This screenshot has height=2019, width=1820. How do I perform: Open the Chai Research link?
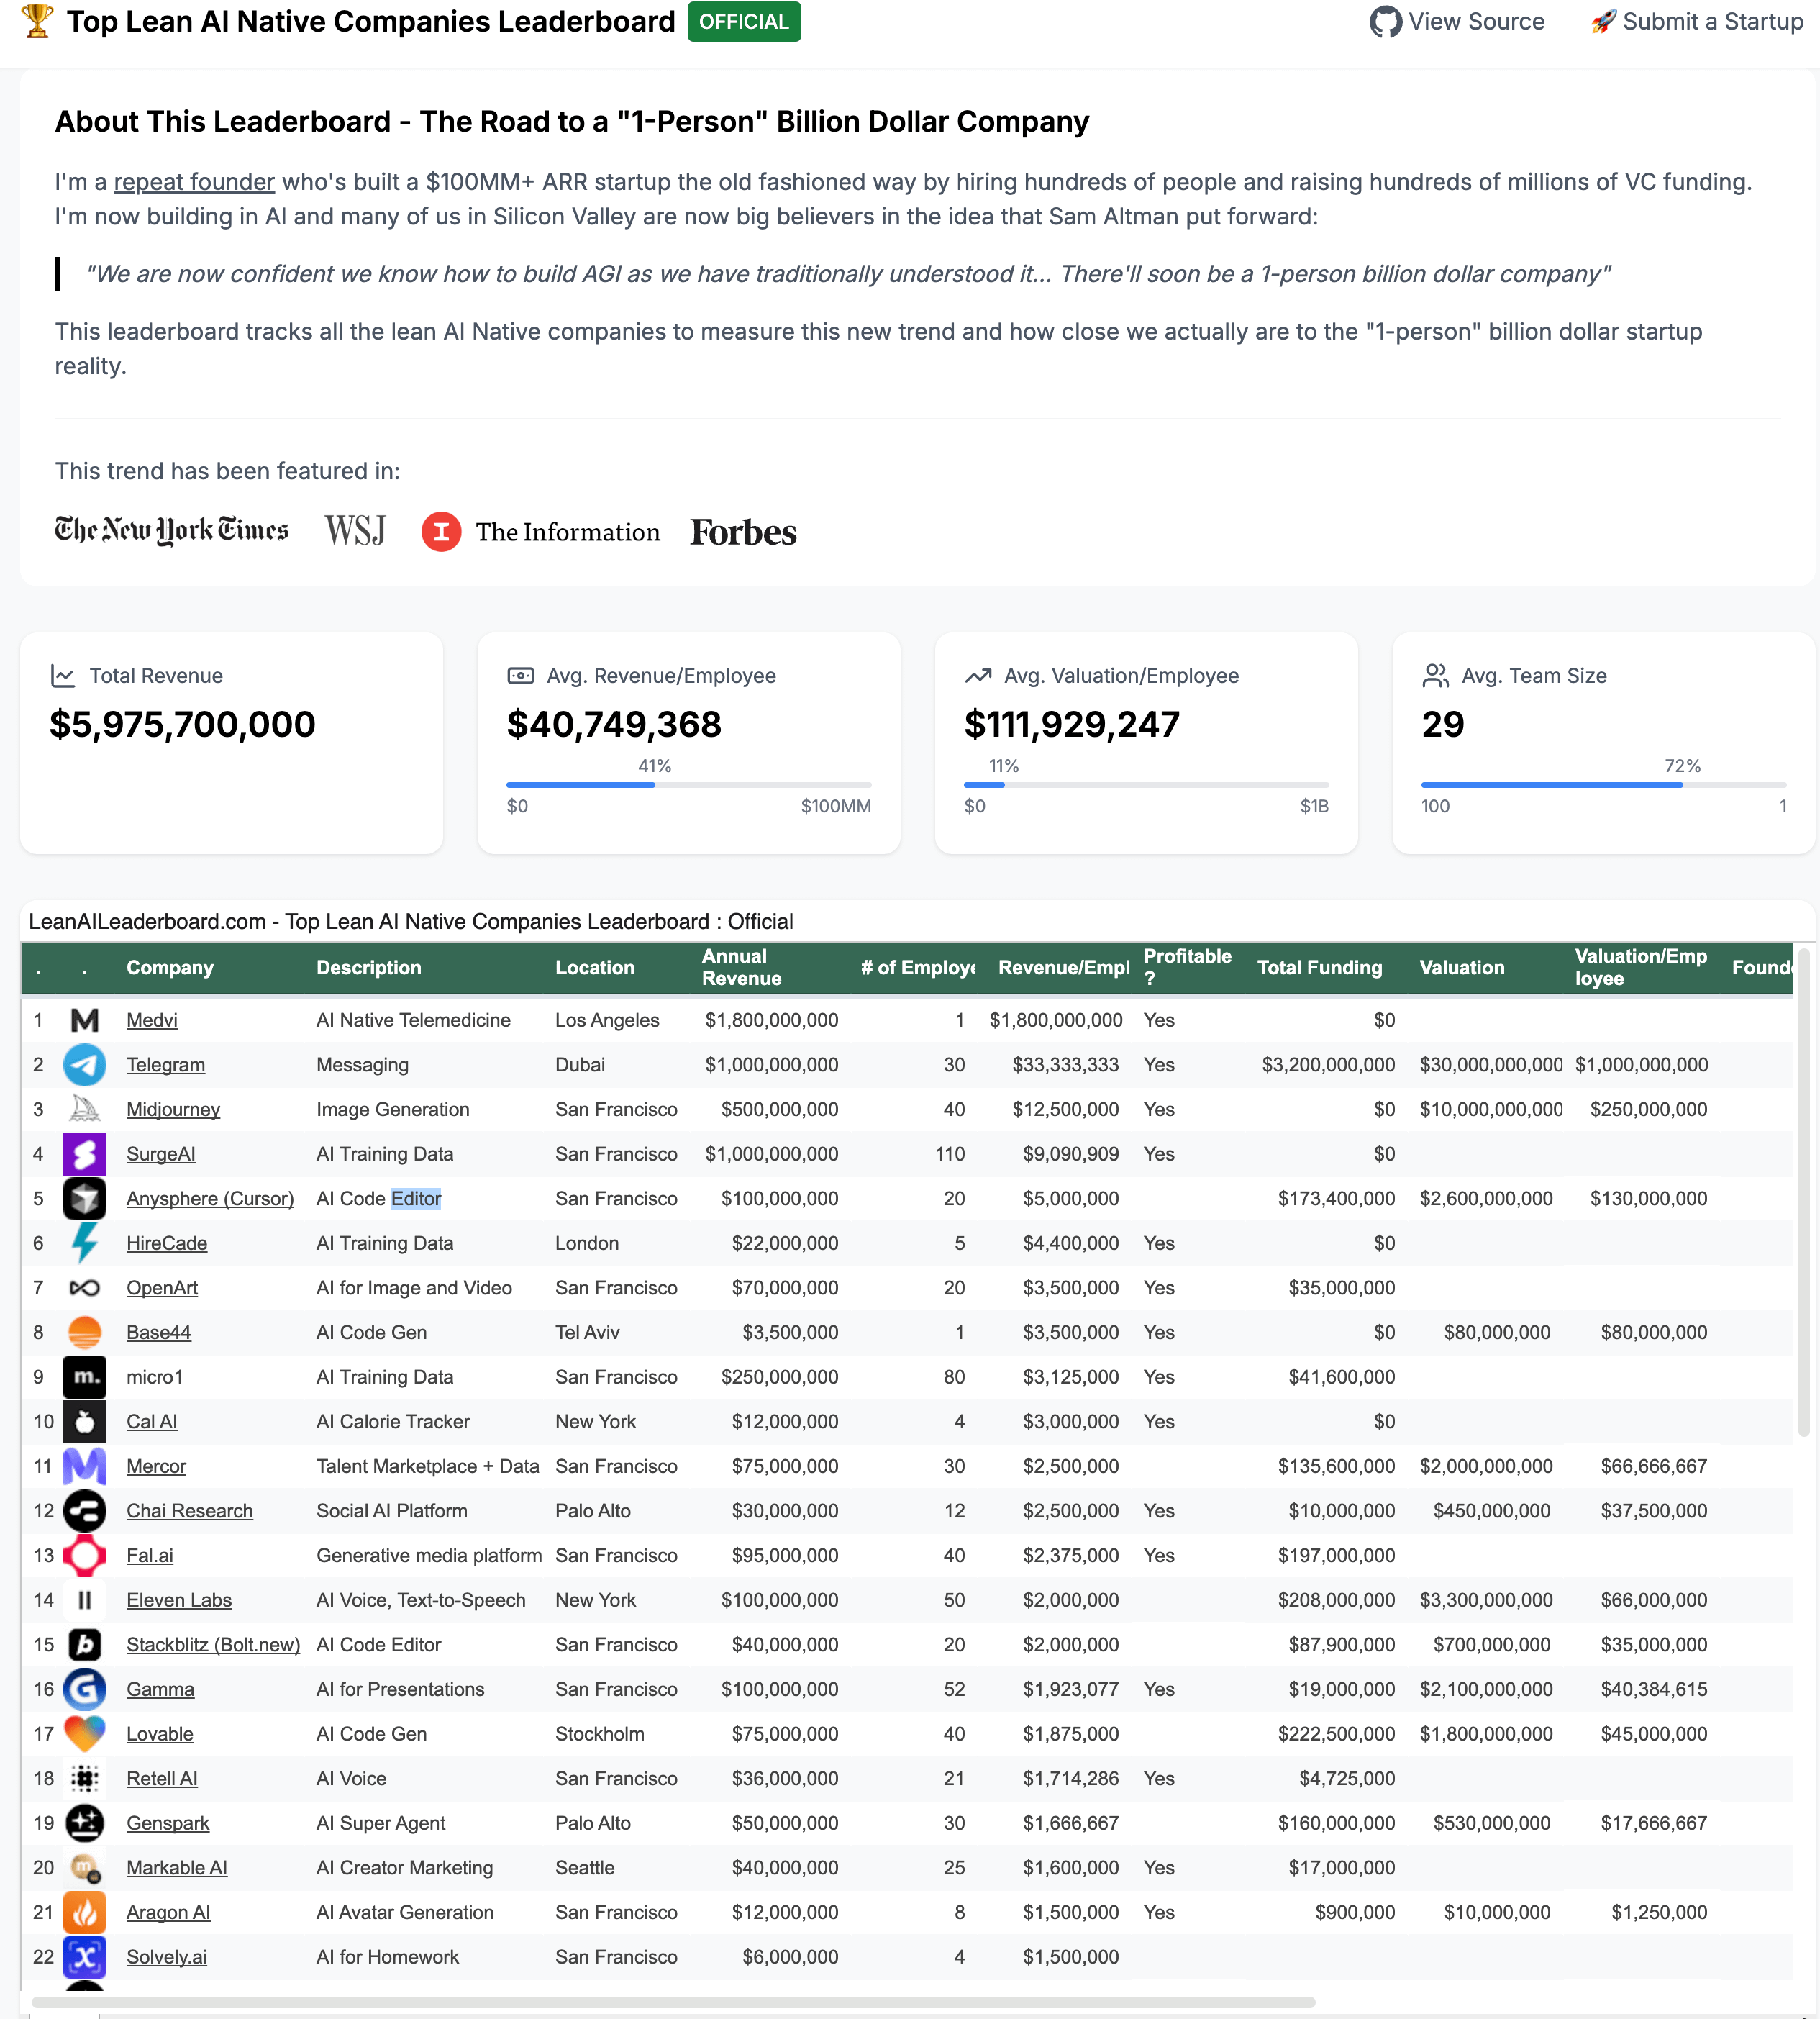click(x=190, y=1511)
